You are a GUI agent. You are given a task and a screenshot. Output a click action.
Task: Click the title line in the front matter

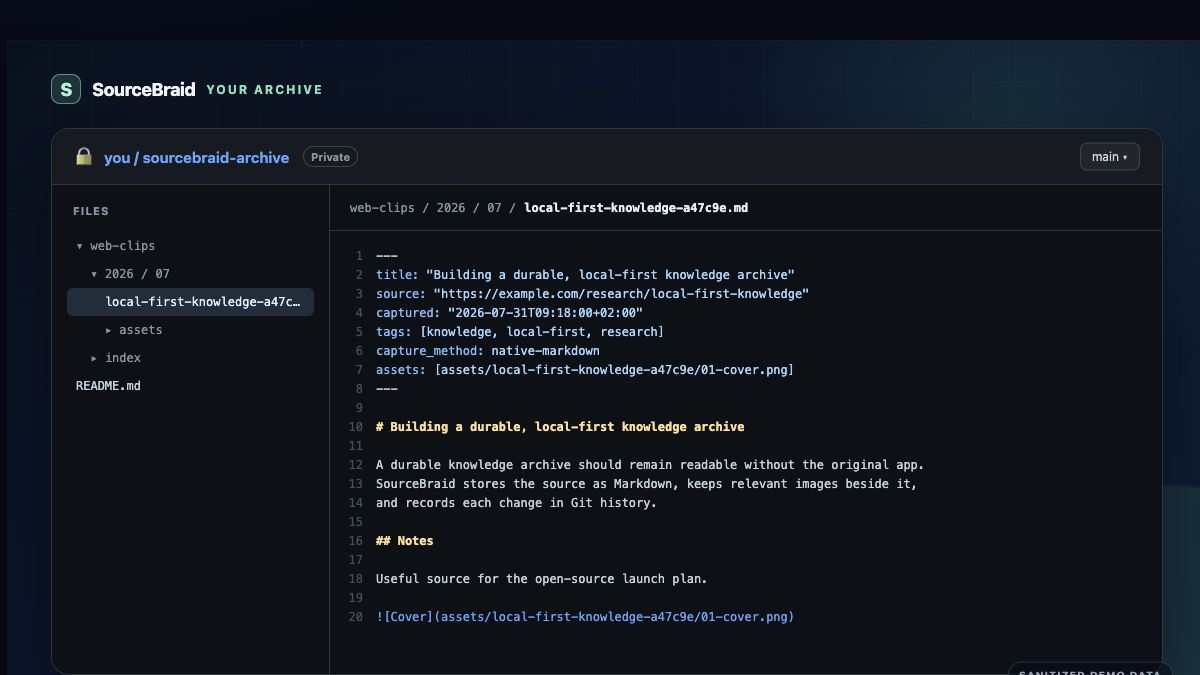point(585,275)
